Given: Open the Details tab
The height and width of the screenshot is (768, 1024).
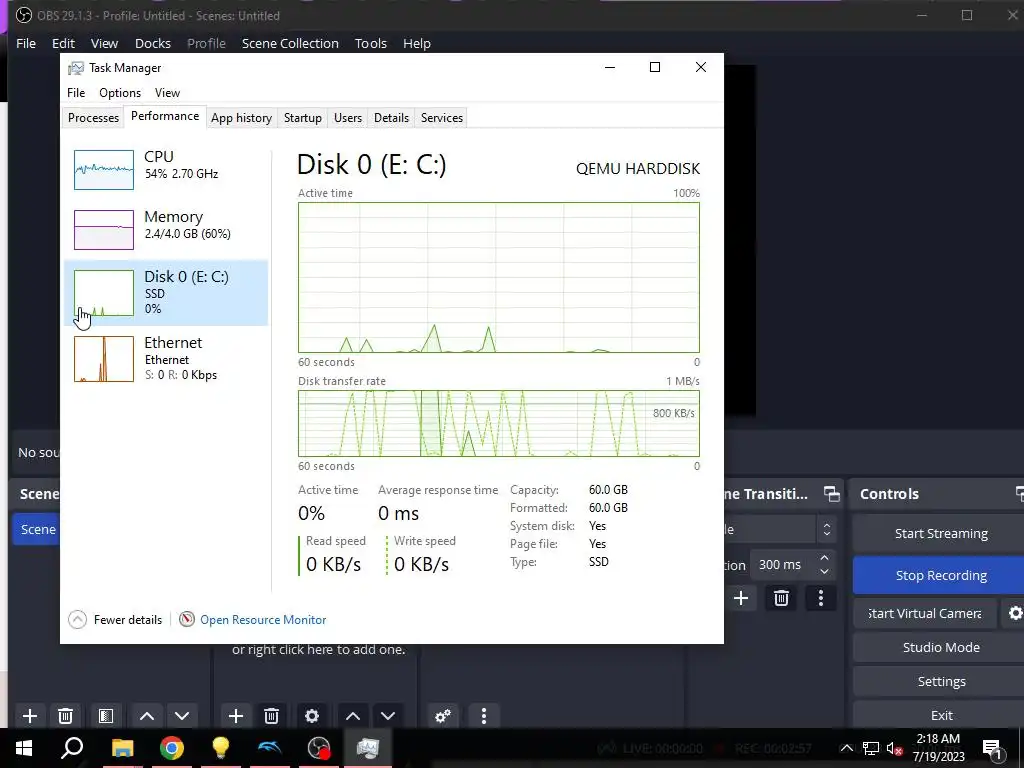Looking at the screenshot, I should [x=391, y=118].
